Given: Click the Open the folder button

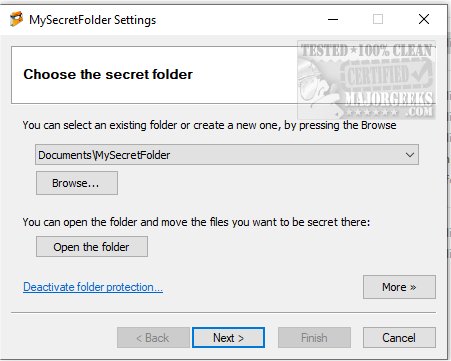Looking at the screenshot, I should pyautogui.click(x=92, y=247).
